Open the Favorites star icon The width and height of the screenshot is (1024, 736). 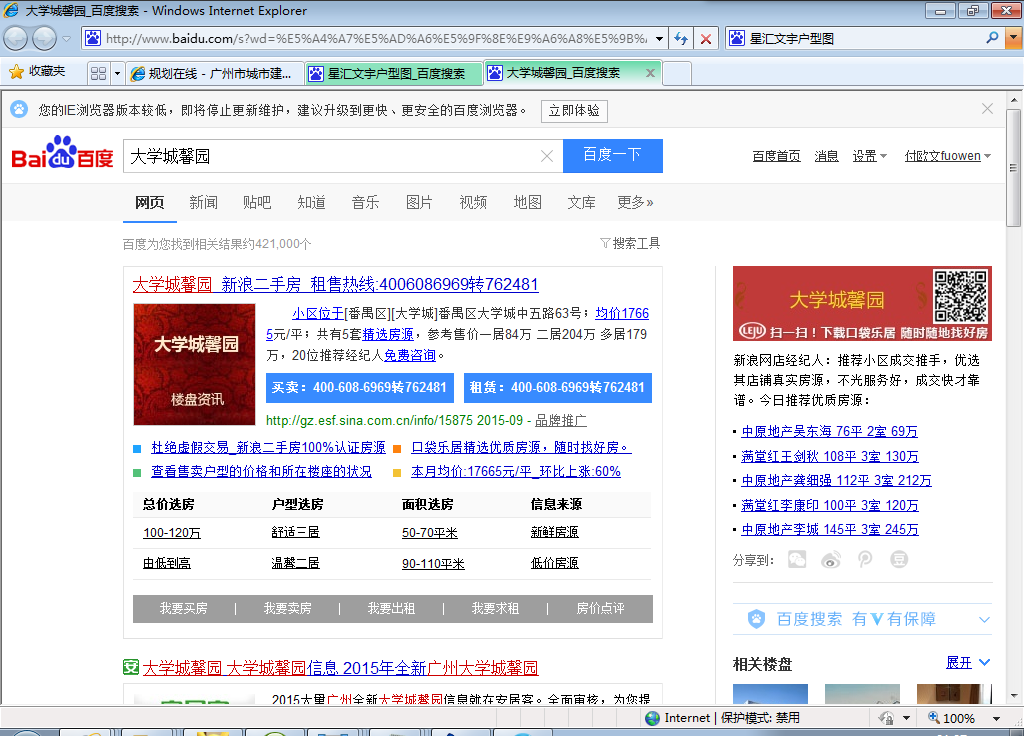pos(16,72)
